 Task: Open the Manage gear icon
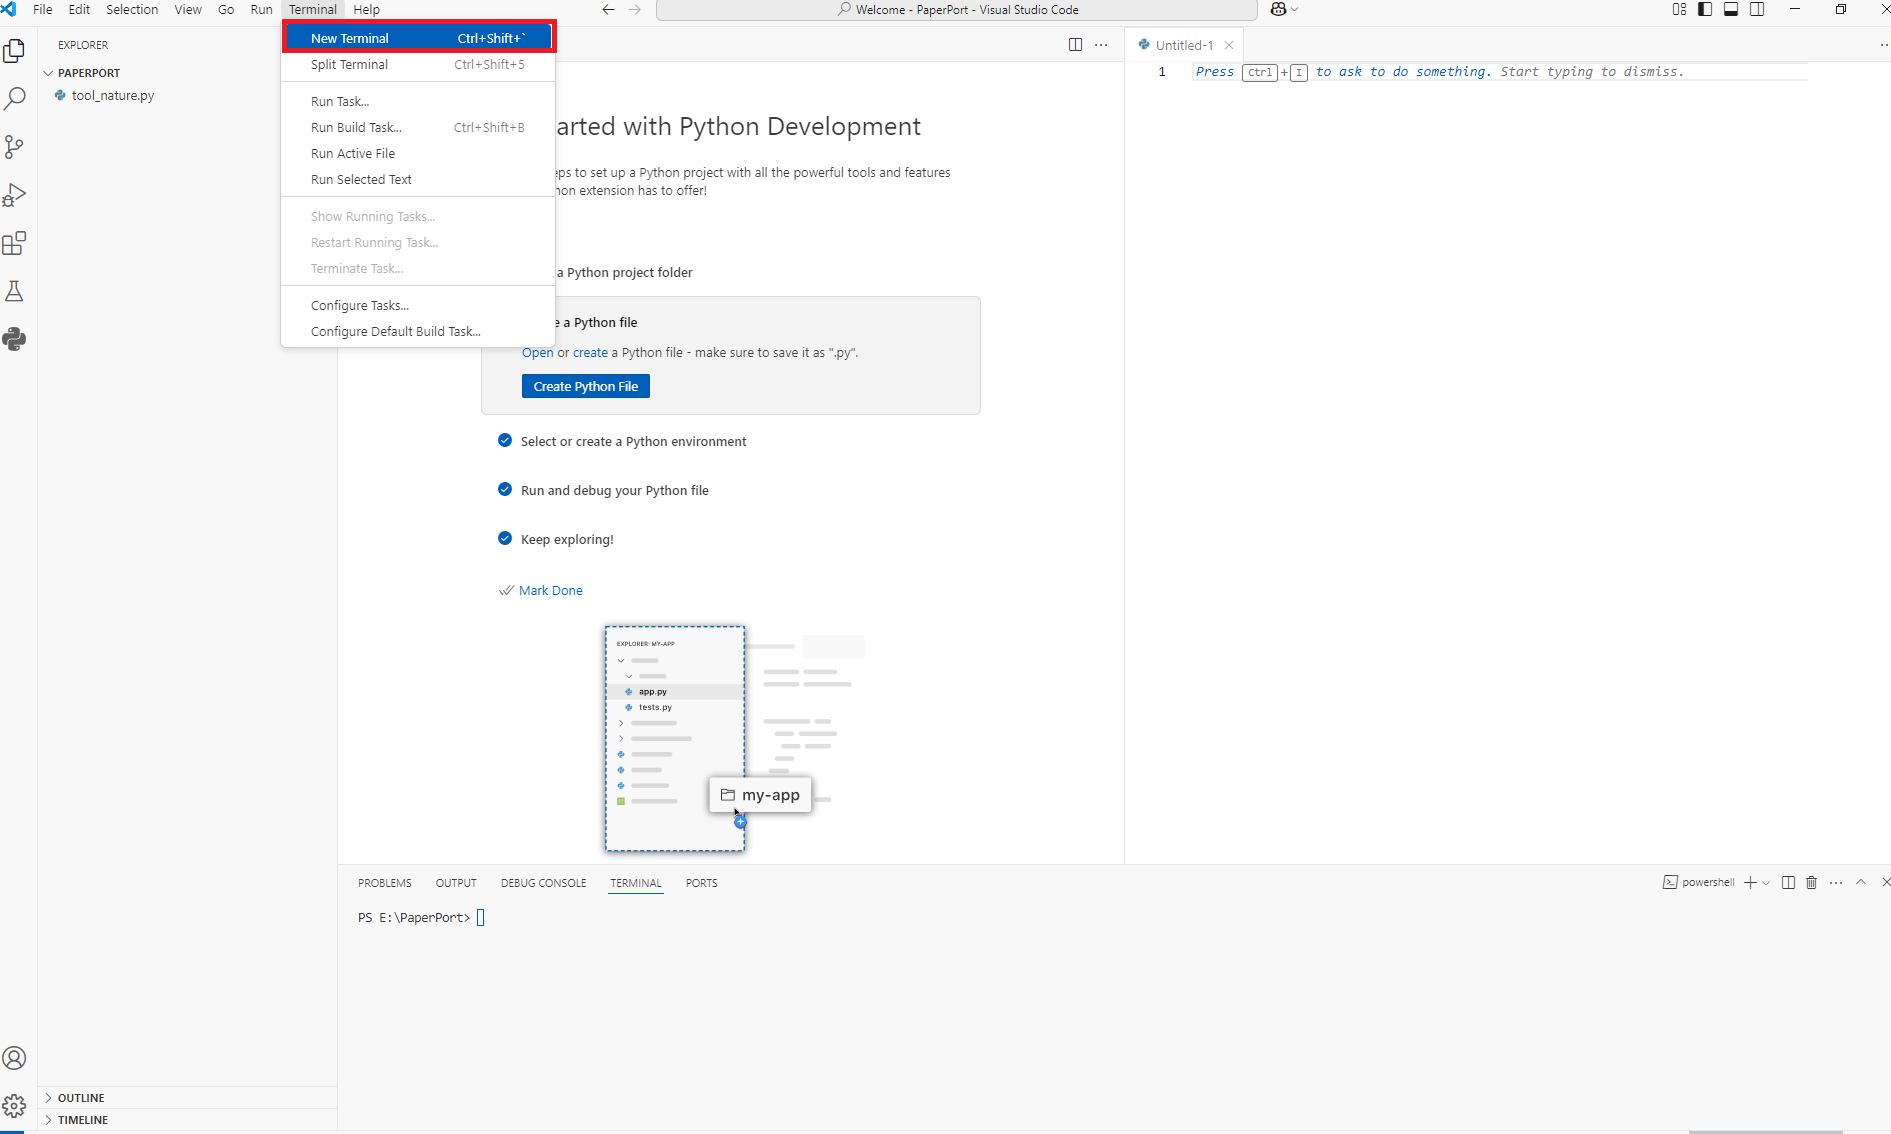[15, 1106]
